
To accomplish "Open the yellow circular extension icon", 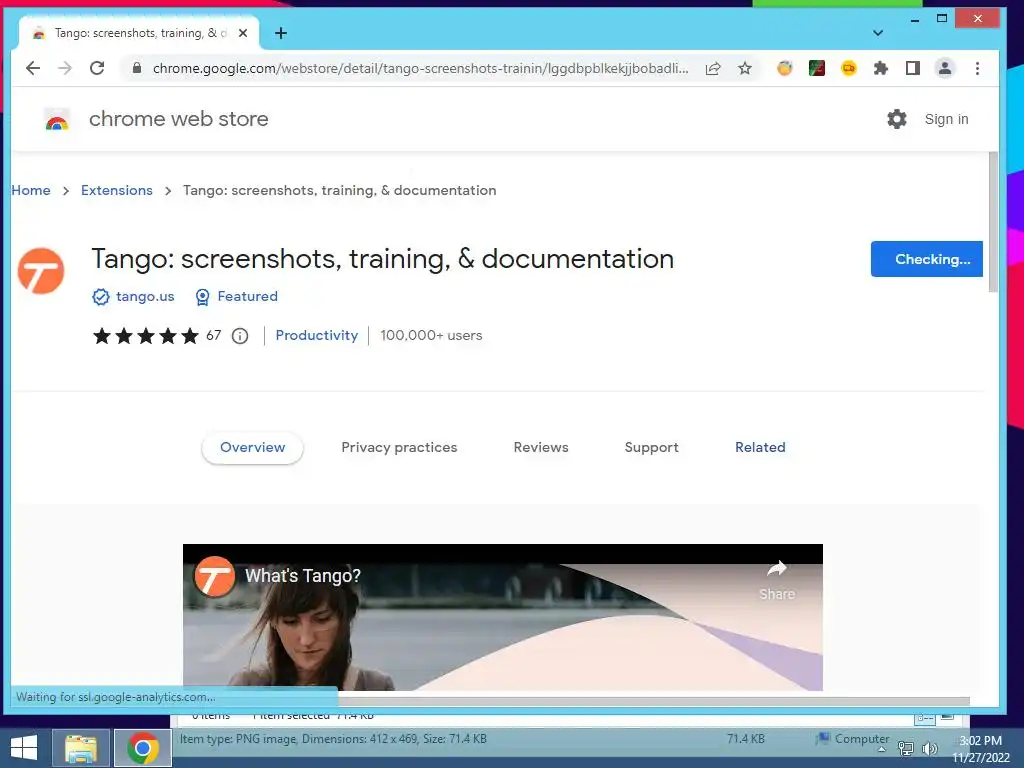I will pos(848,68).
